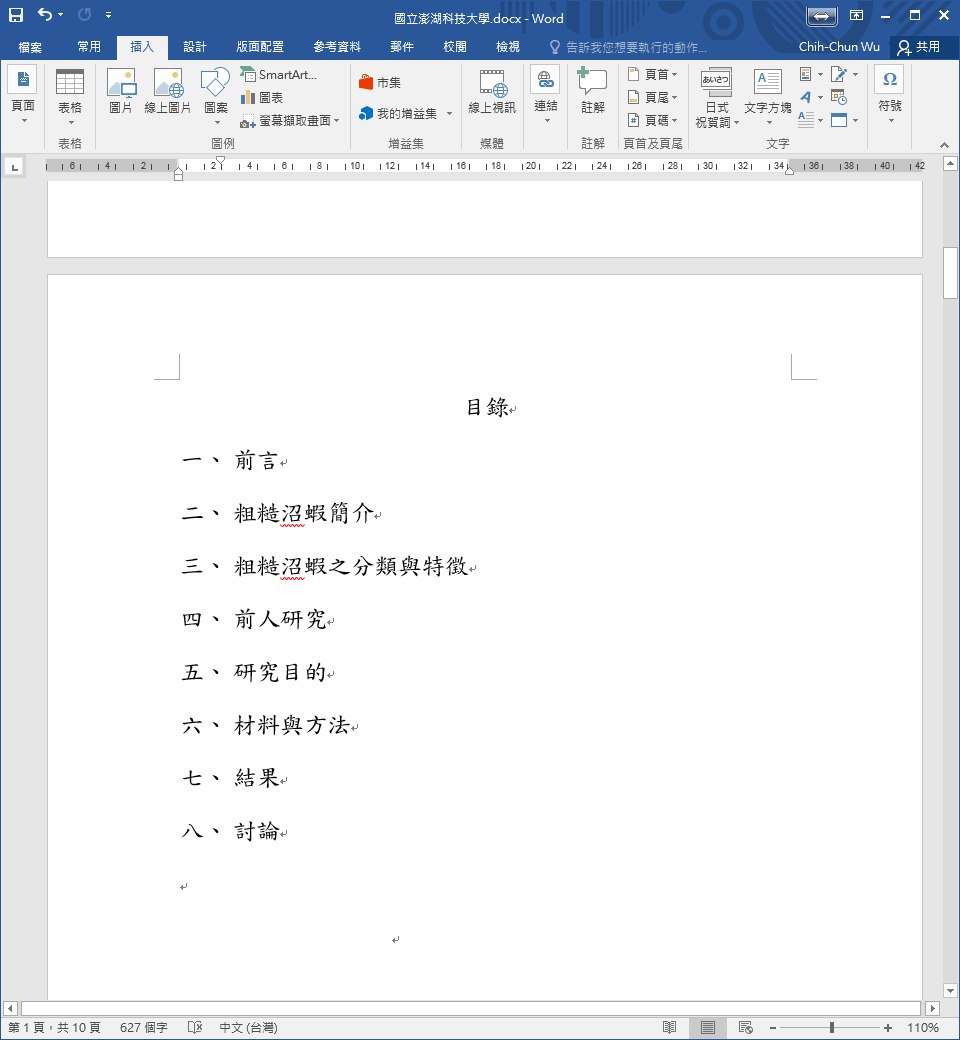Screen dimensions: 960x1040
Task: Switch to the 郵件 (Mailings) tab
Action: [x=401, y=46]
